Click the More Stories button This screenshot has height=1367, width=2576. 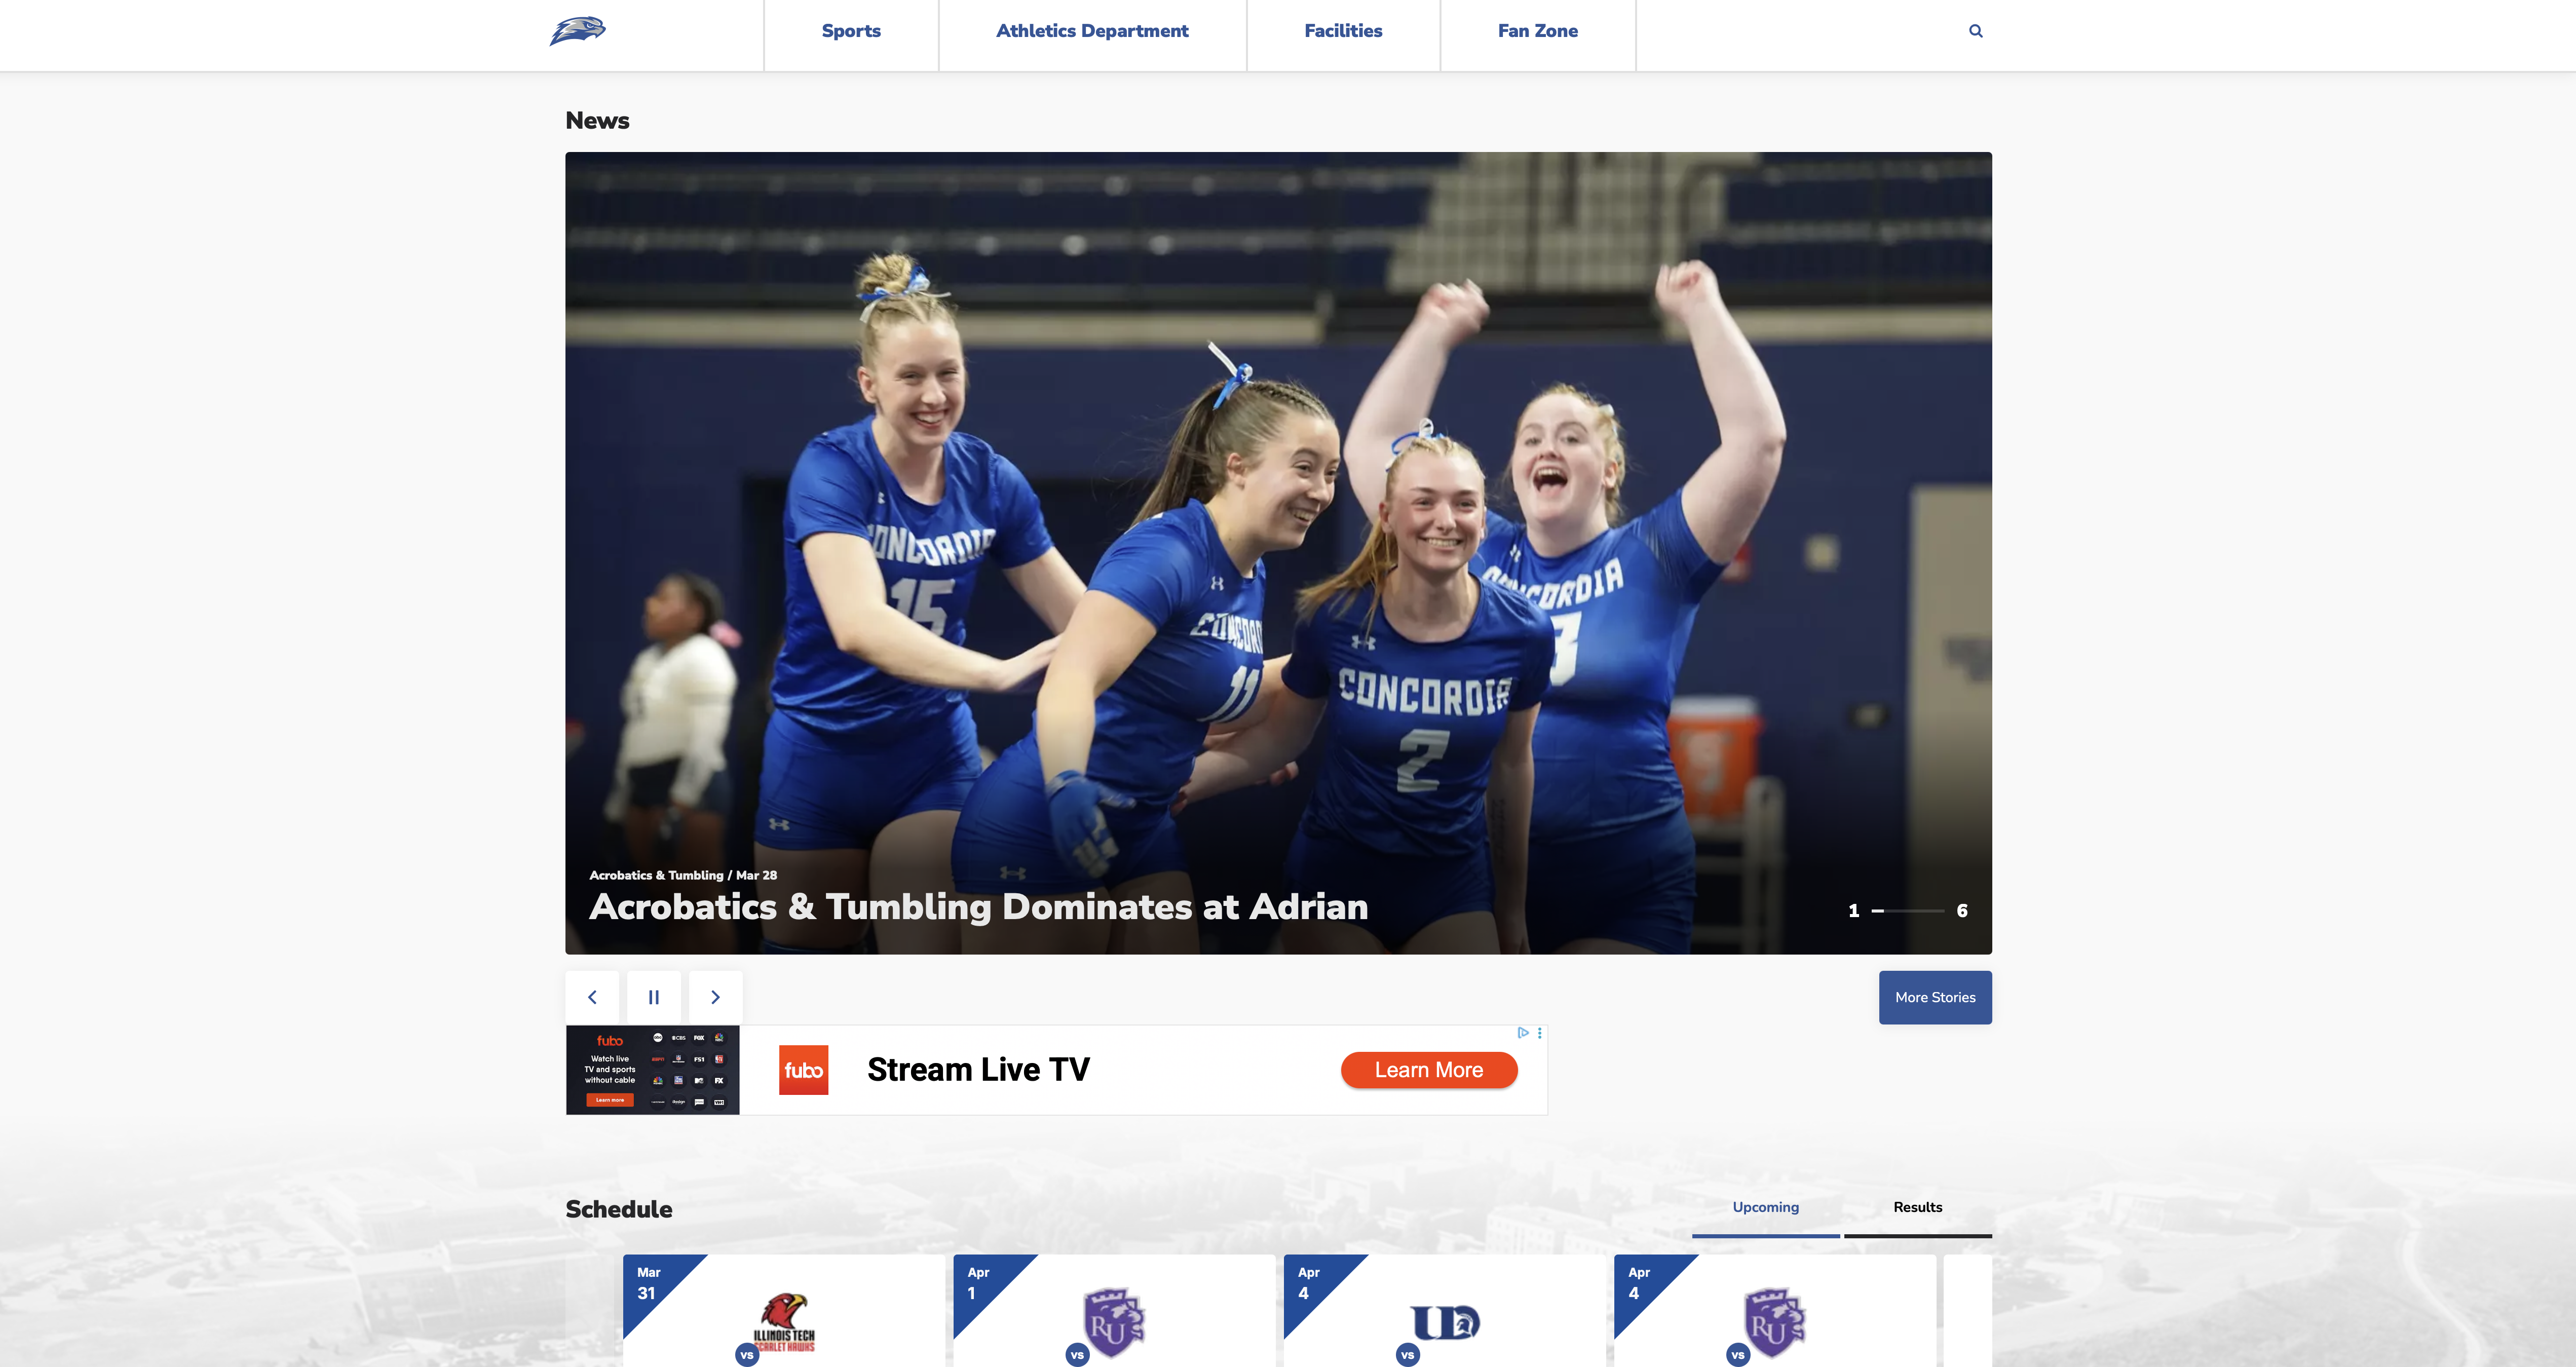click(x=1934, y=997)
